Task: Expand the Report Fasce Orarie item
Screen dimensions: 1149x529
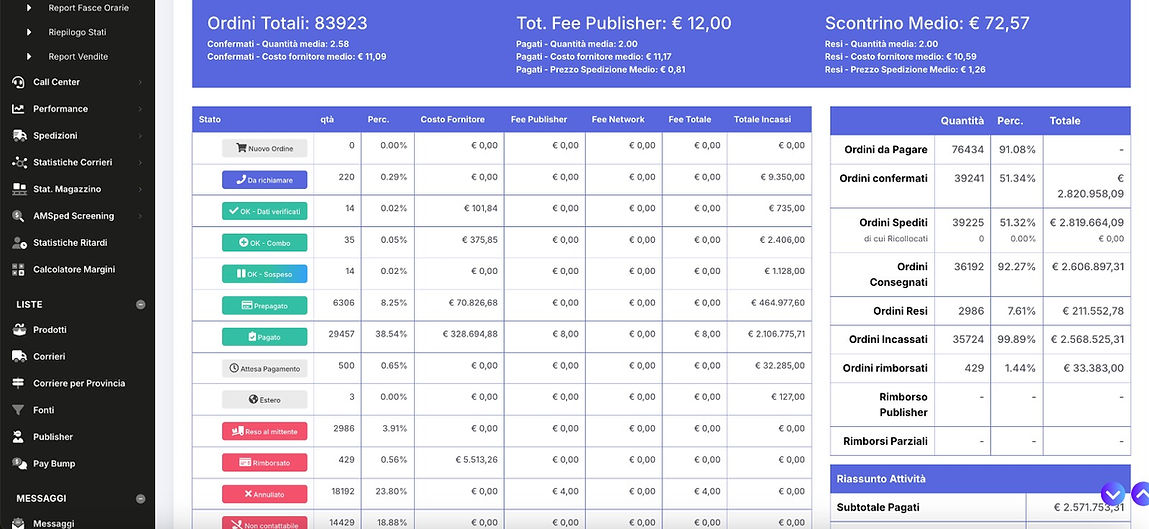Action: pos(29,8)
